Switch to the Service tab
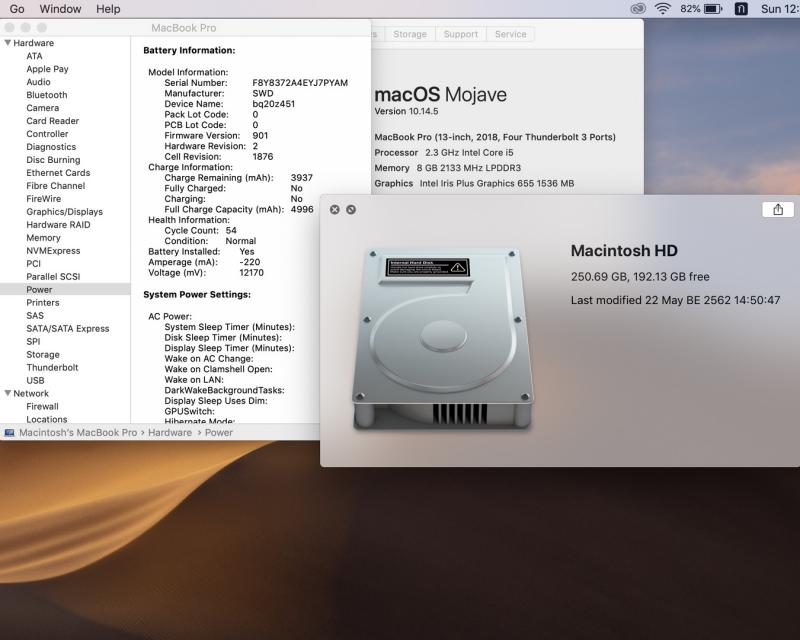Viewport: 800px width, 640px height. click(x=510, y=34)
